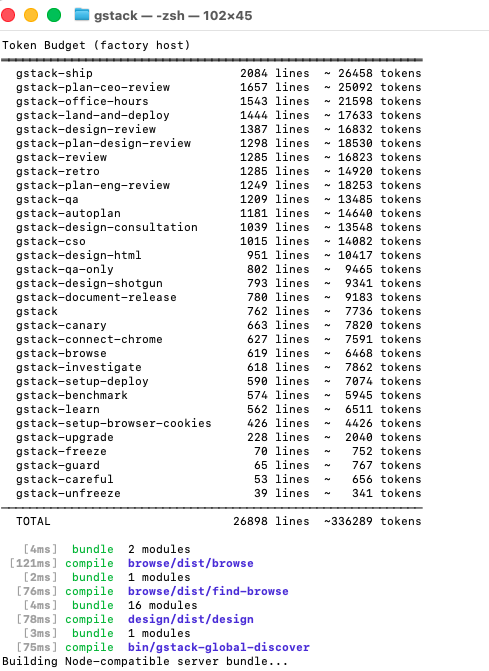Click the '2084 lines' value
Image resolution: width=489 pixels, height=671 pixels.
pyautogui.click(x=275, y=73)
